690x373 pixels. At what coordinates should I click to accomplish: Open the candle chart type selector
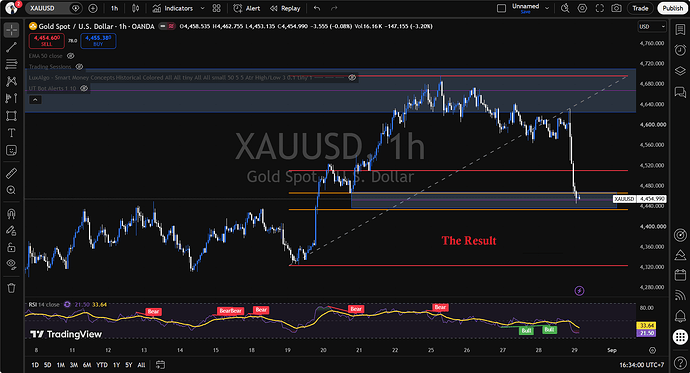(136, 8)
